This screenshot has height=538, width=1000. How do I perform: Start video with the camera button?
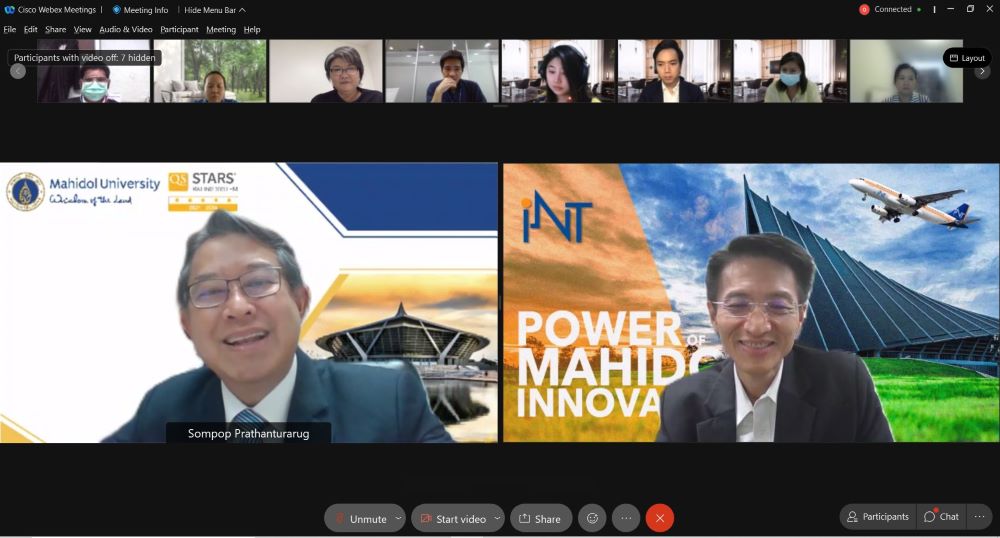[x=452, y=518]
